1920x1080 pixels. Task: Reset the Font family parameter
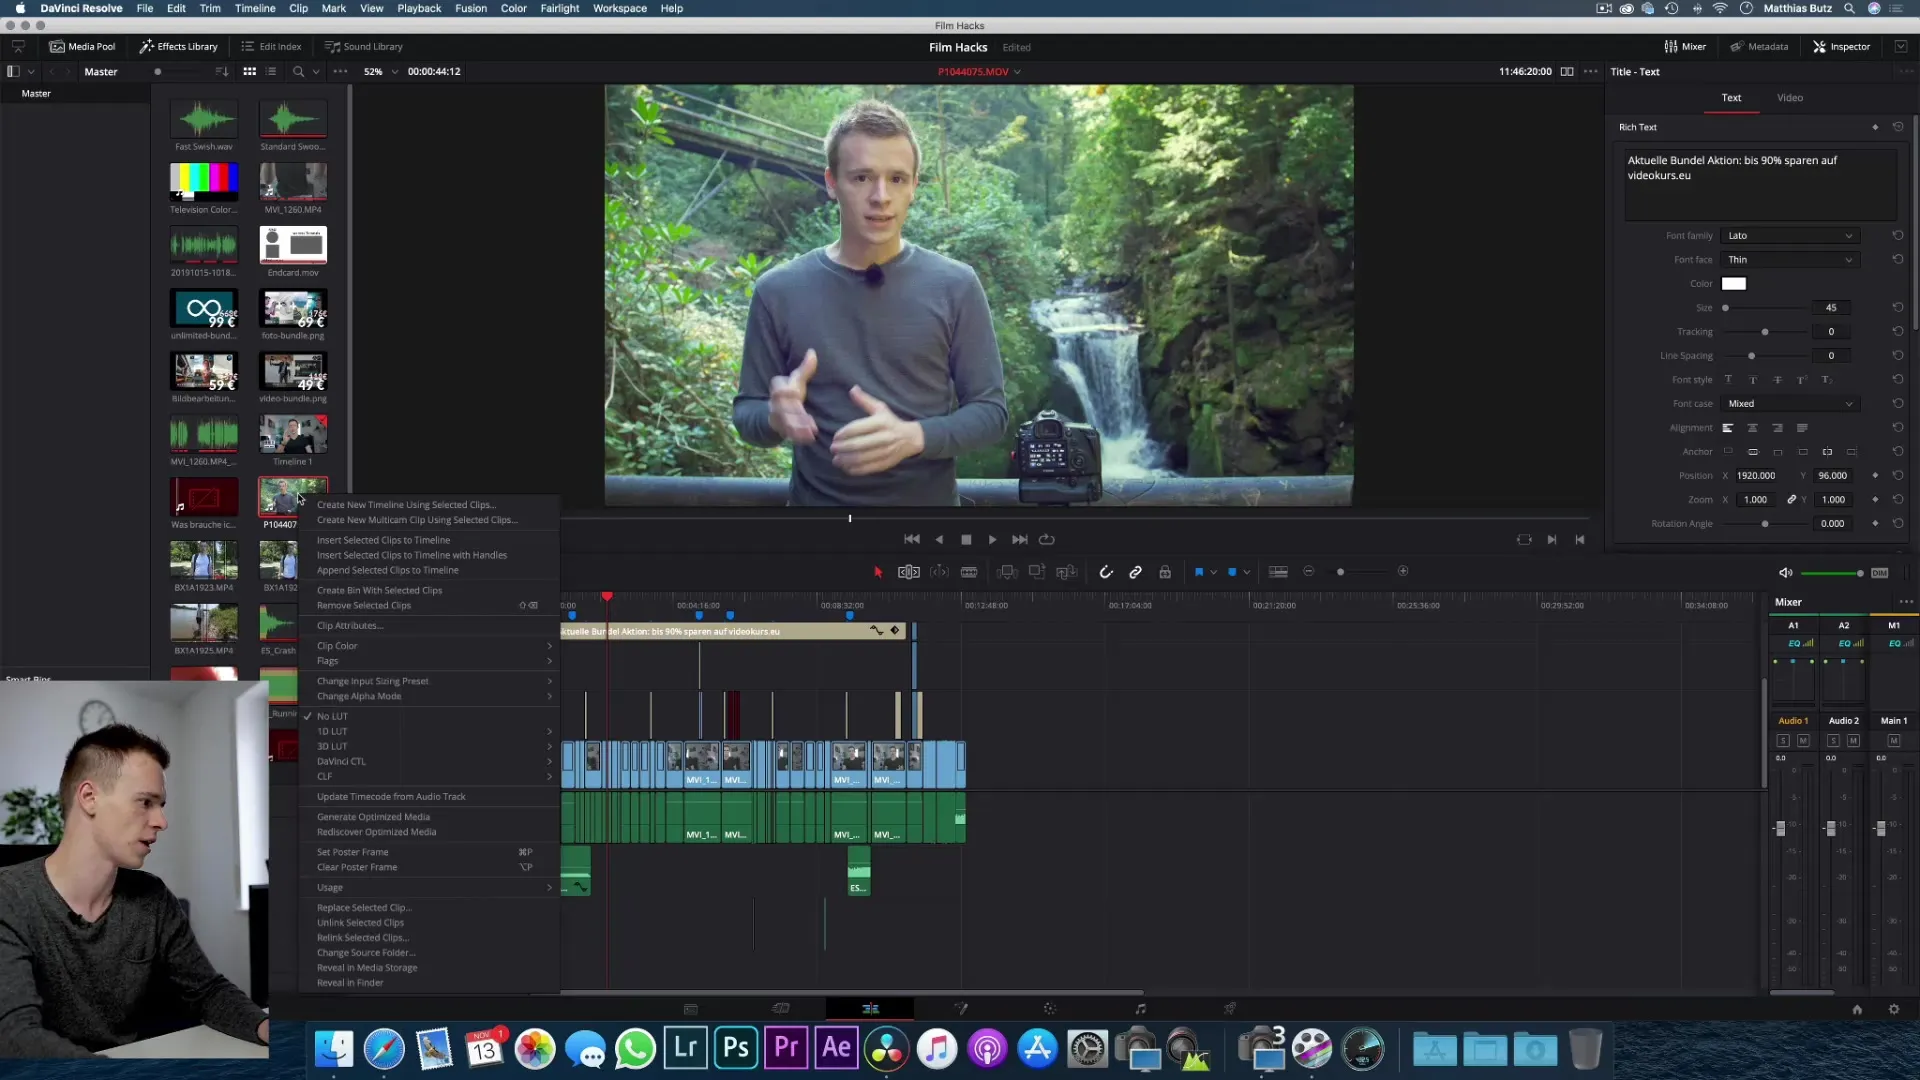point(1897,236)
